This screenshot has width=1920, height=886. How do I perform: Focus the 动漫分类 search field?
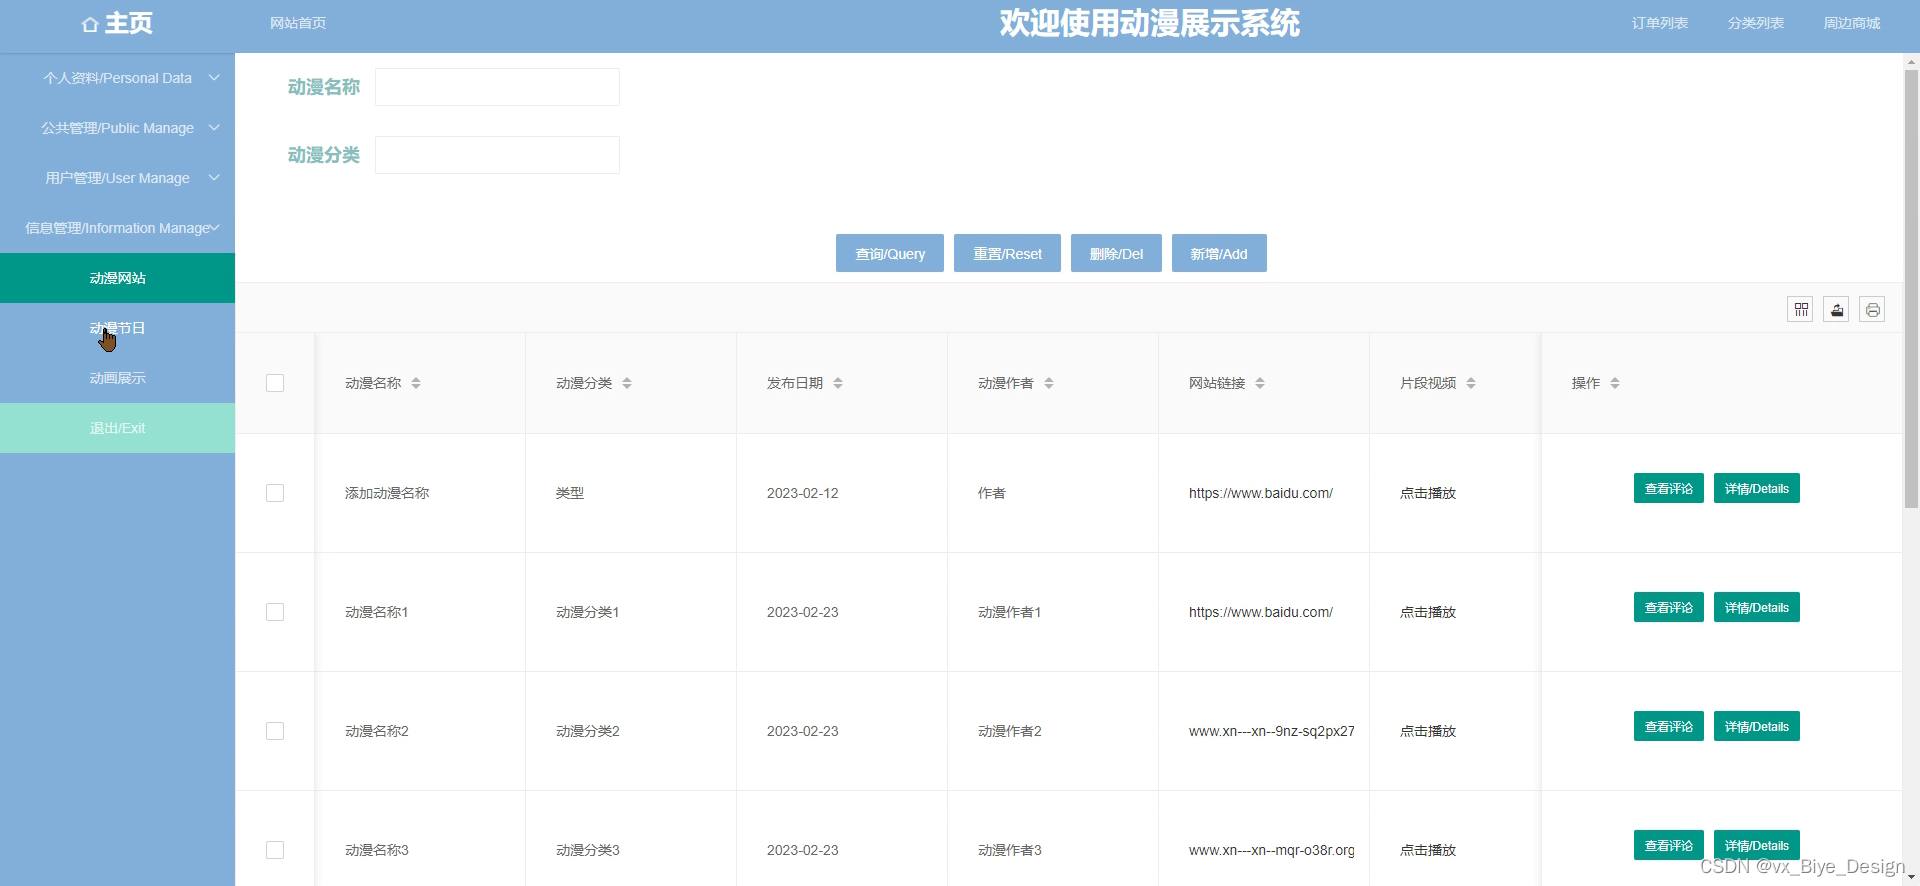click(x=497, y=155)
